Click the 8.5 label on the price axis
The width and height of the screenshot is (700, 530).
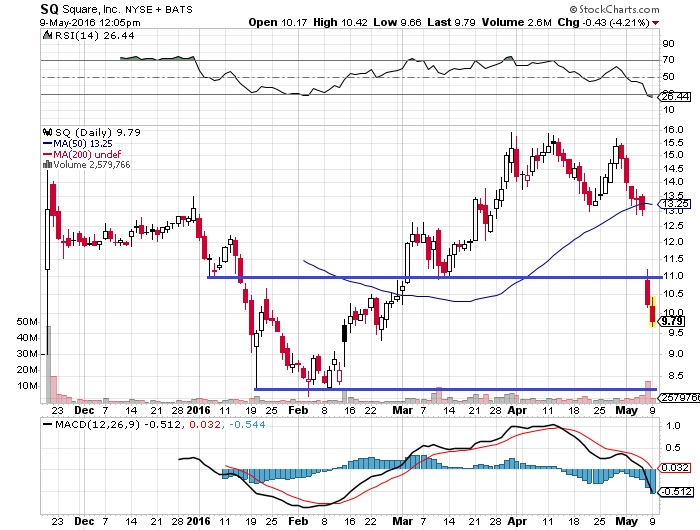pyautogui.click(x=675, y=376)
